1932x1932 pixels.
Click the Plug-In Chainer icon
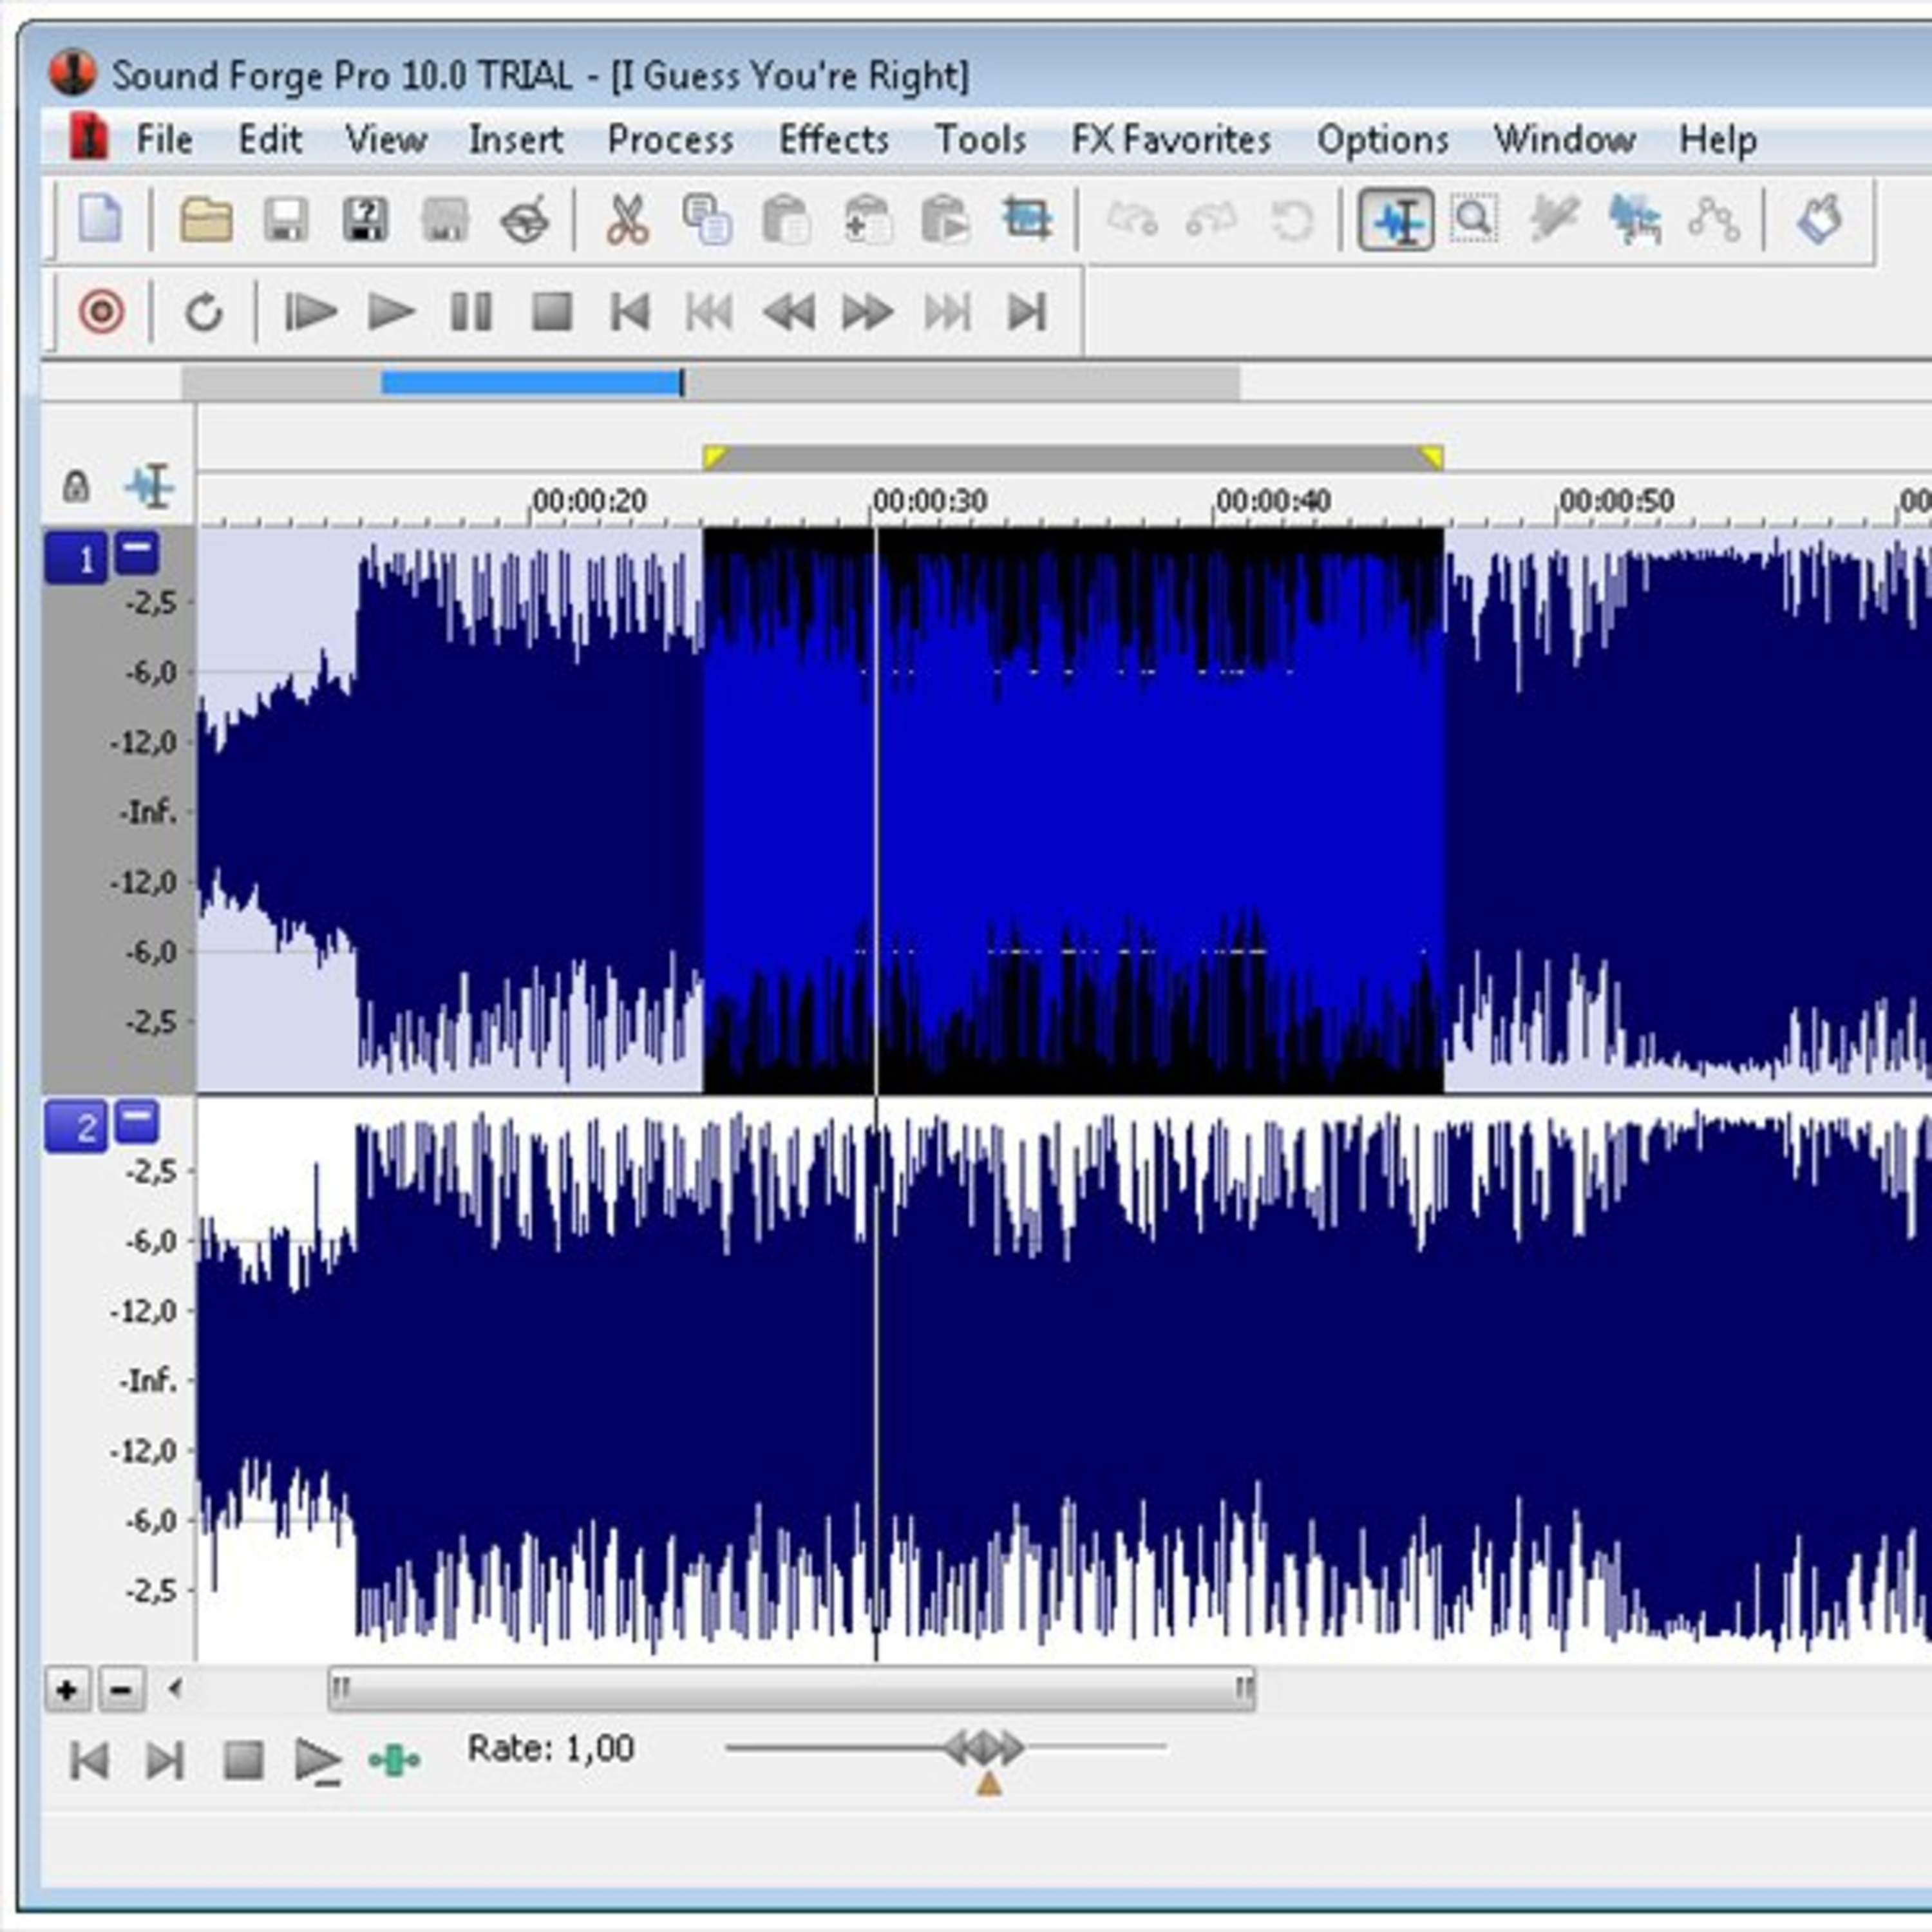coord(1819,219)
